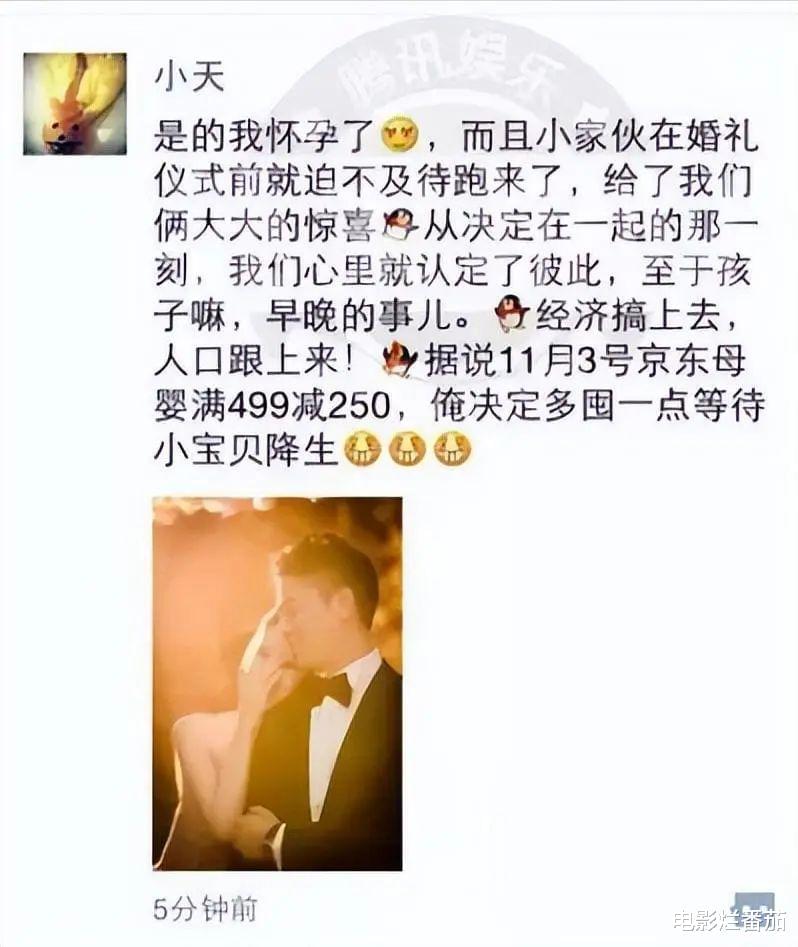Open the comment and like options button
Viewport: 798px width, 947px height.
(755, 908)
